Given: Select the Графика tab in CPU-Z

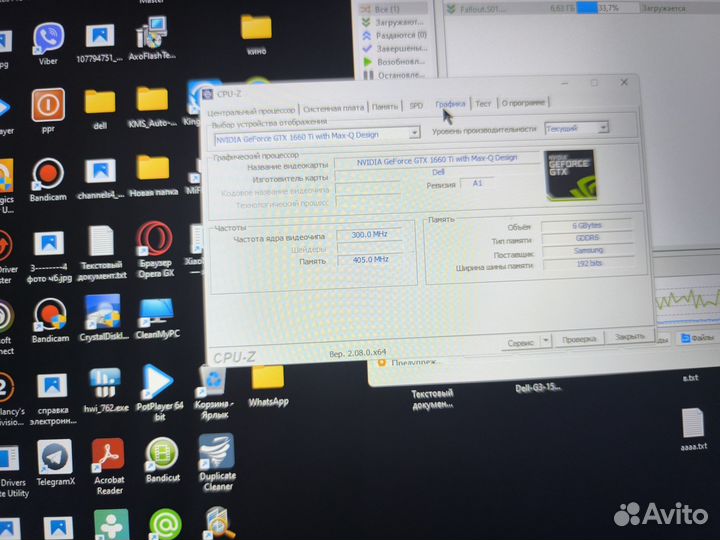Looking at the screenshot, I should tap(450, 104).
